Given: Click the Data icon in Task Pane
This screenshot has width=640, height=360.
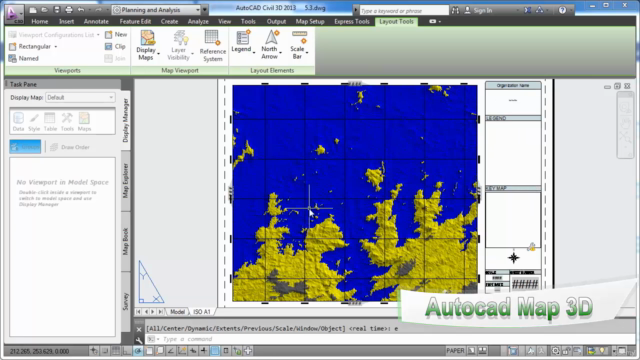Looking at the screenshot, I should 18,122.
